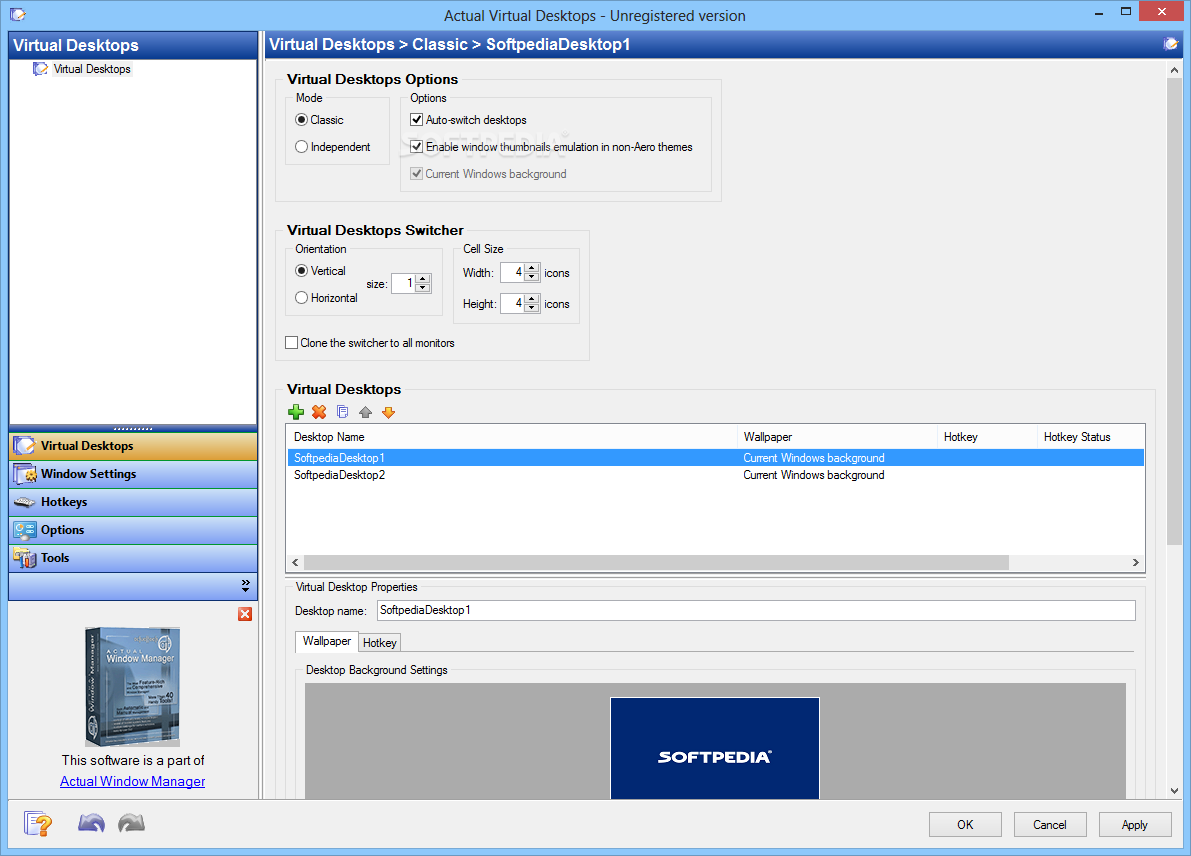This screenshot has height=856, width=1191.
Task: Open the Hotkeys section
Action: pyautogui.click(x=133, y=502)
